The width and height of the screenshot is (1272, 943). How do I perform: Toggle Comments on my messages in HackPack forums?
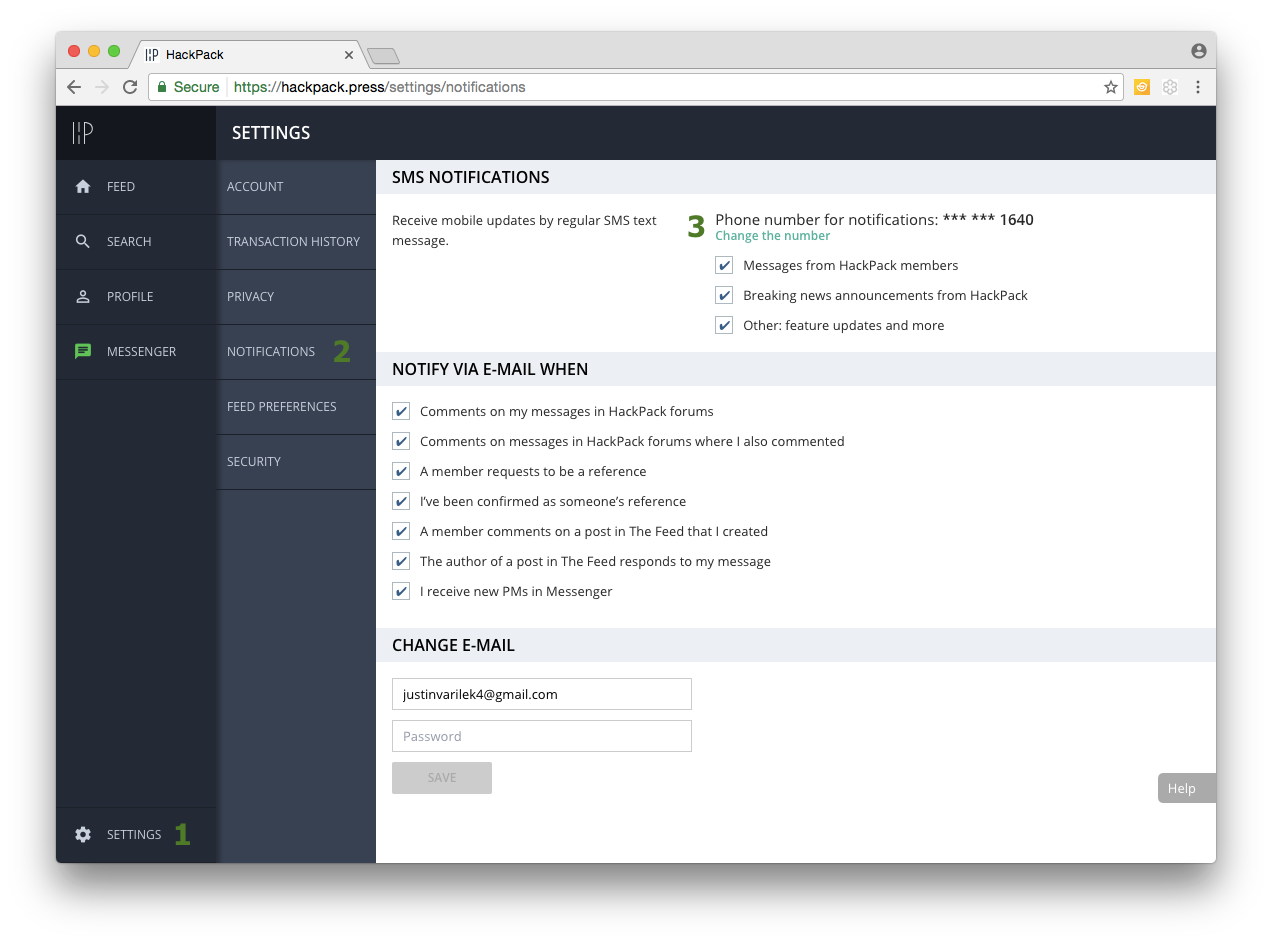pos(401,412)
